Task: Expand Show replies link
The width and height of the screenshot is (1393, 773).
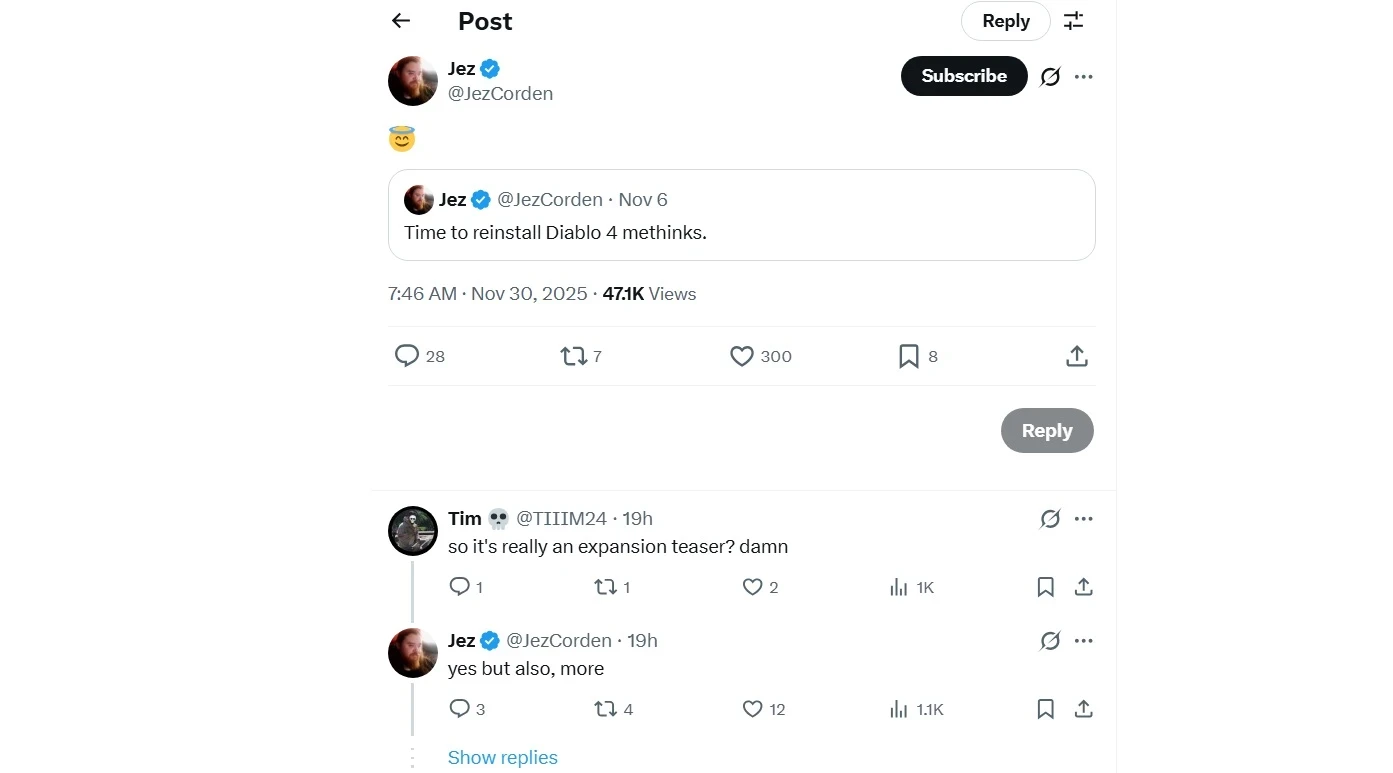Action: click(x=502, y=758)
